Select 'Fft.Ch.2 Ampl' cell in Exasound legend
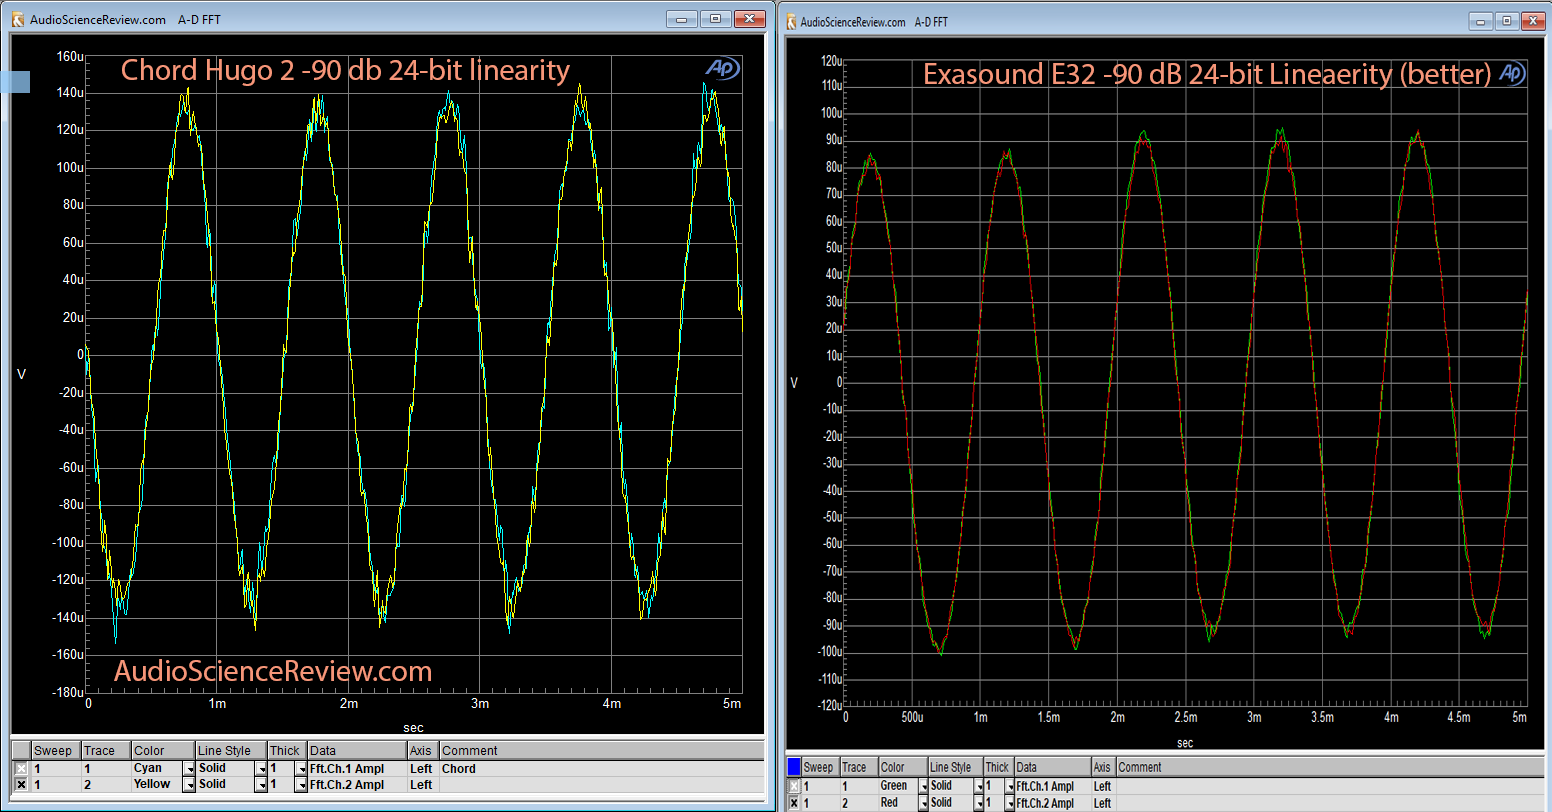1552x812 pixels. click(1052, 803)
